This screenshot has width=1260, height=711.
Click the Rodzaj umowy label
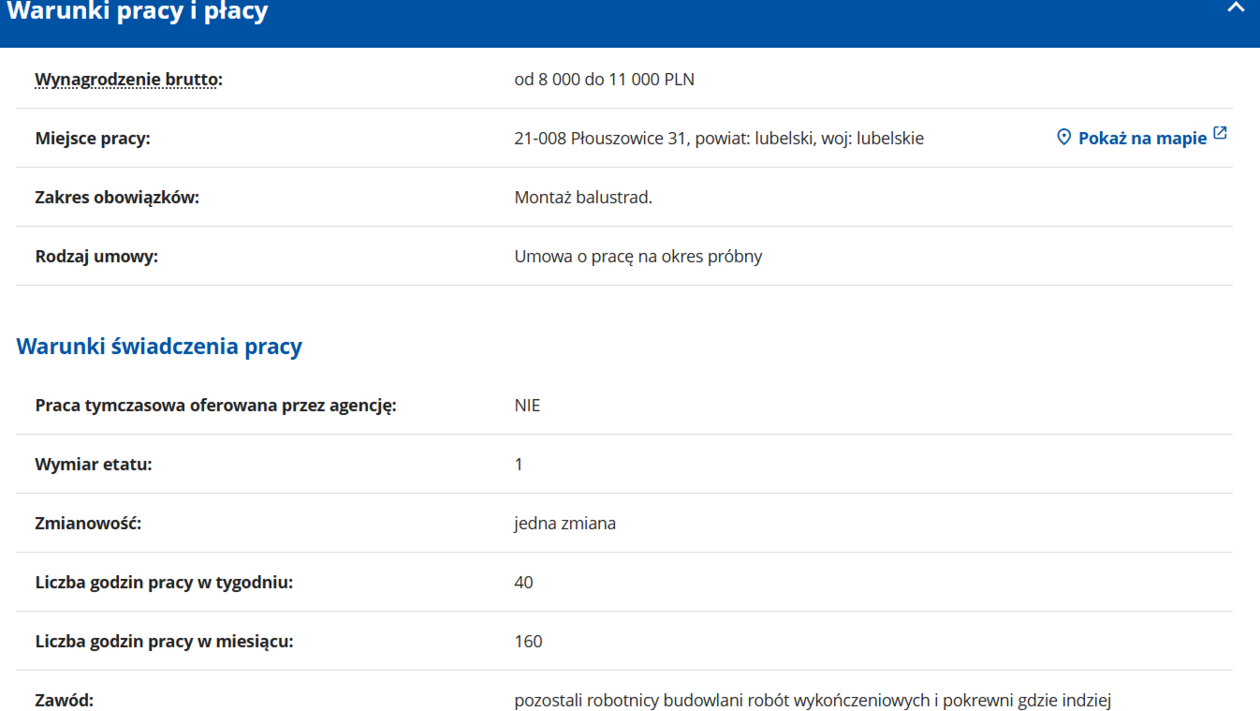[x=96, y=256]
